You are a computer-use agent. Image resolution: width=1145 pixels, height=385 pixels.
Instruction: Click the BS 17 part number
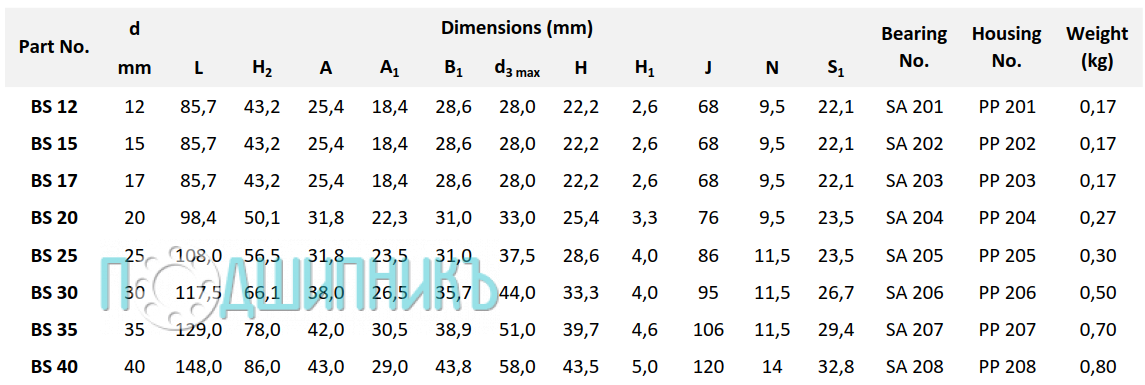54,180
